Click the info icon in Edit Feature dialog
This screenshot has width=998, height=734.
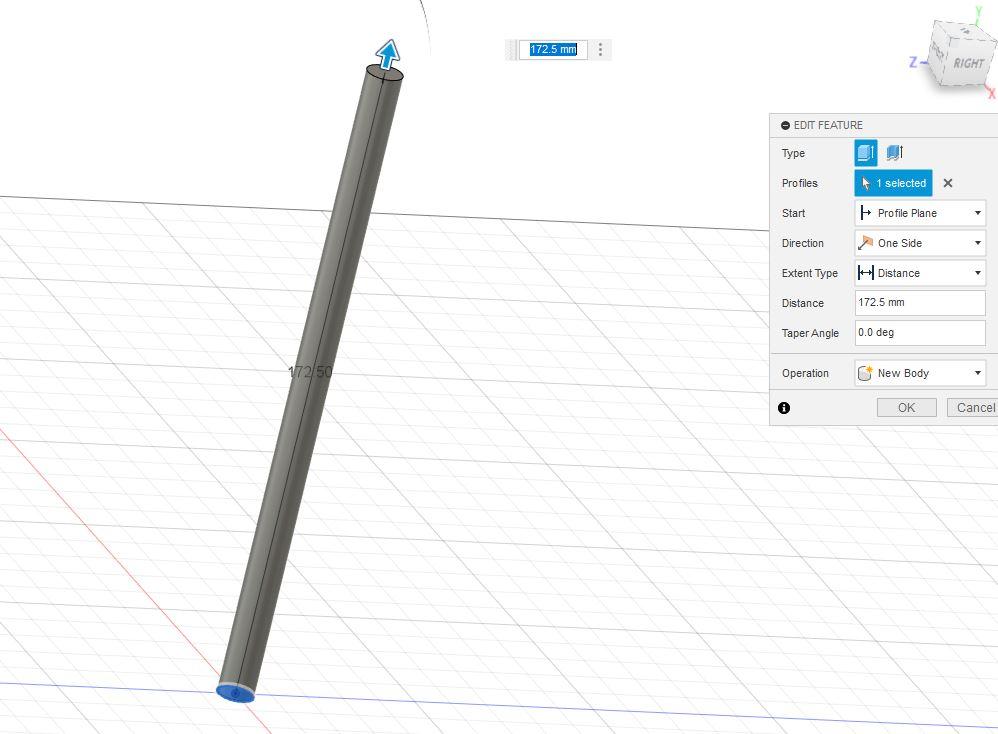[784, 408]
